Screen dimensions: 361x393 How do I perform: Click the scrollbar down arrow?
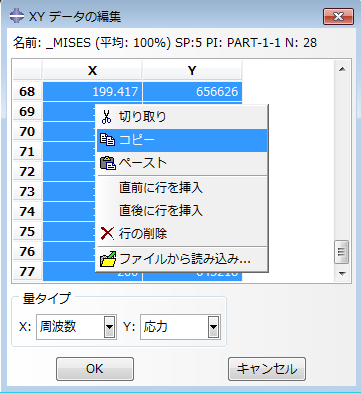(342, 274)
